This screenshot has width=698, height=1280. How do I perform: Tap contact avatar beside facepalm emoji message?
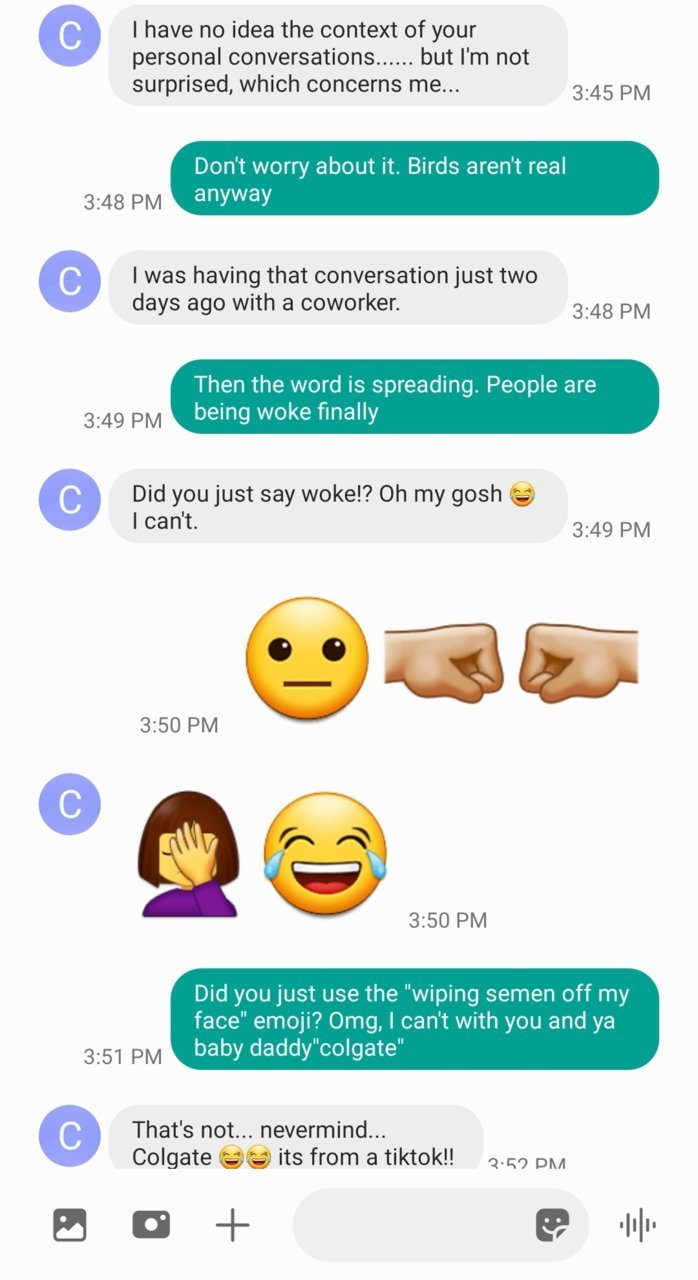click(x=69, y=804)
